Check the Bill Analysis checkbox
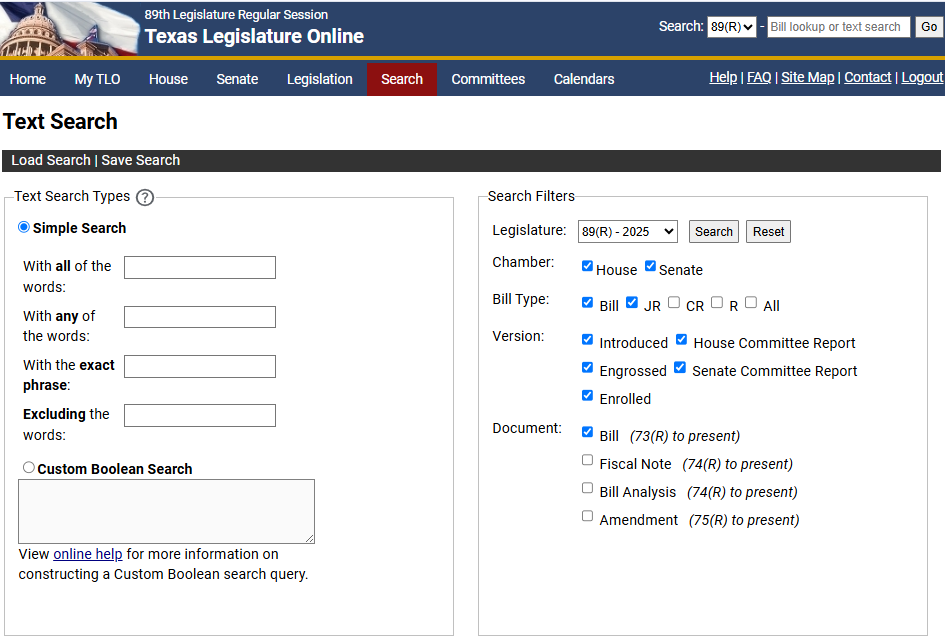 588,489
